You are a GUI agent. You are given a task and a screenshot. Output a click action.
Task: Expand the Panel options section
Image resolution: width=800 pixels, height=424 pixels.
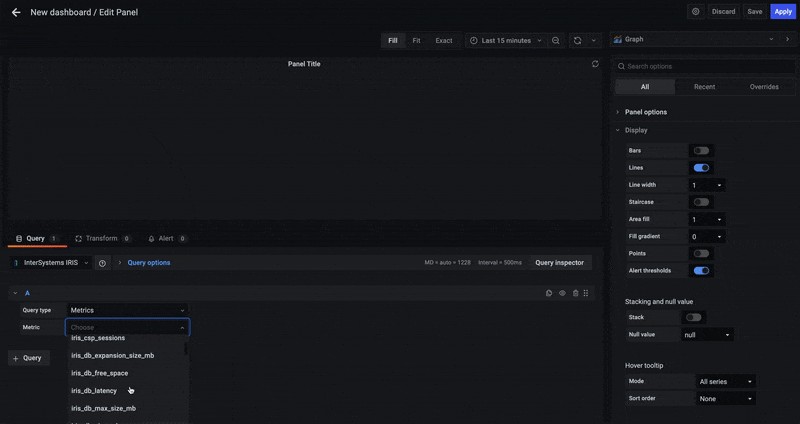tap(645, 112)
